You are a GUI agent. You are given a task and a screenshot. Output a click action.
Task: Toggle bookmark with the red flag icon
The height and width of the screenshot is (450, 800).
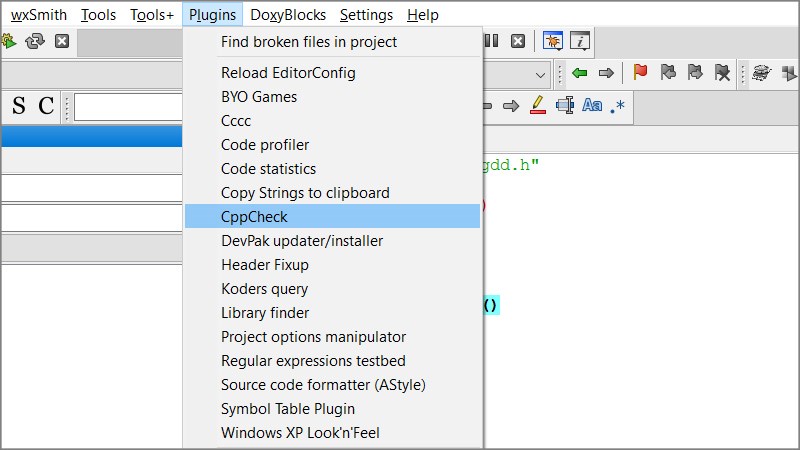point(640,73)
